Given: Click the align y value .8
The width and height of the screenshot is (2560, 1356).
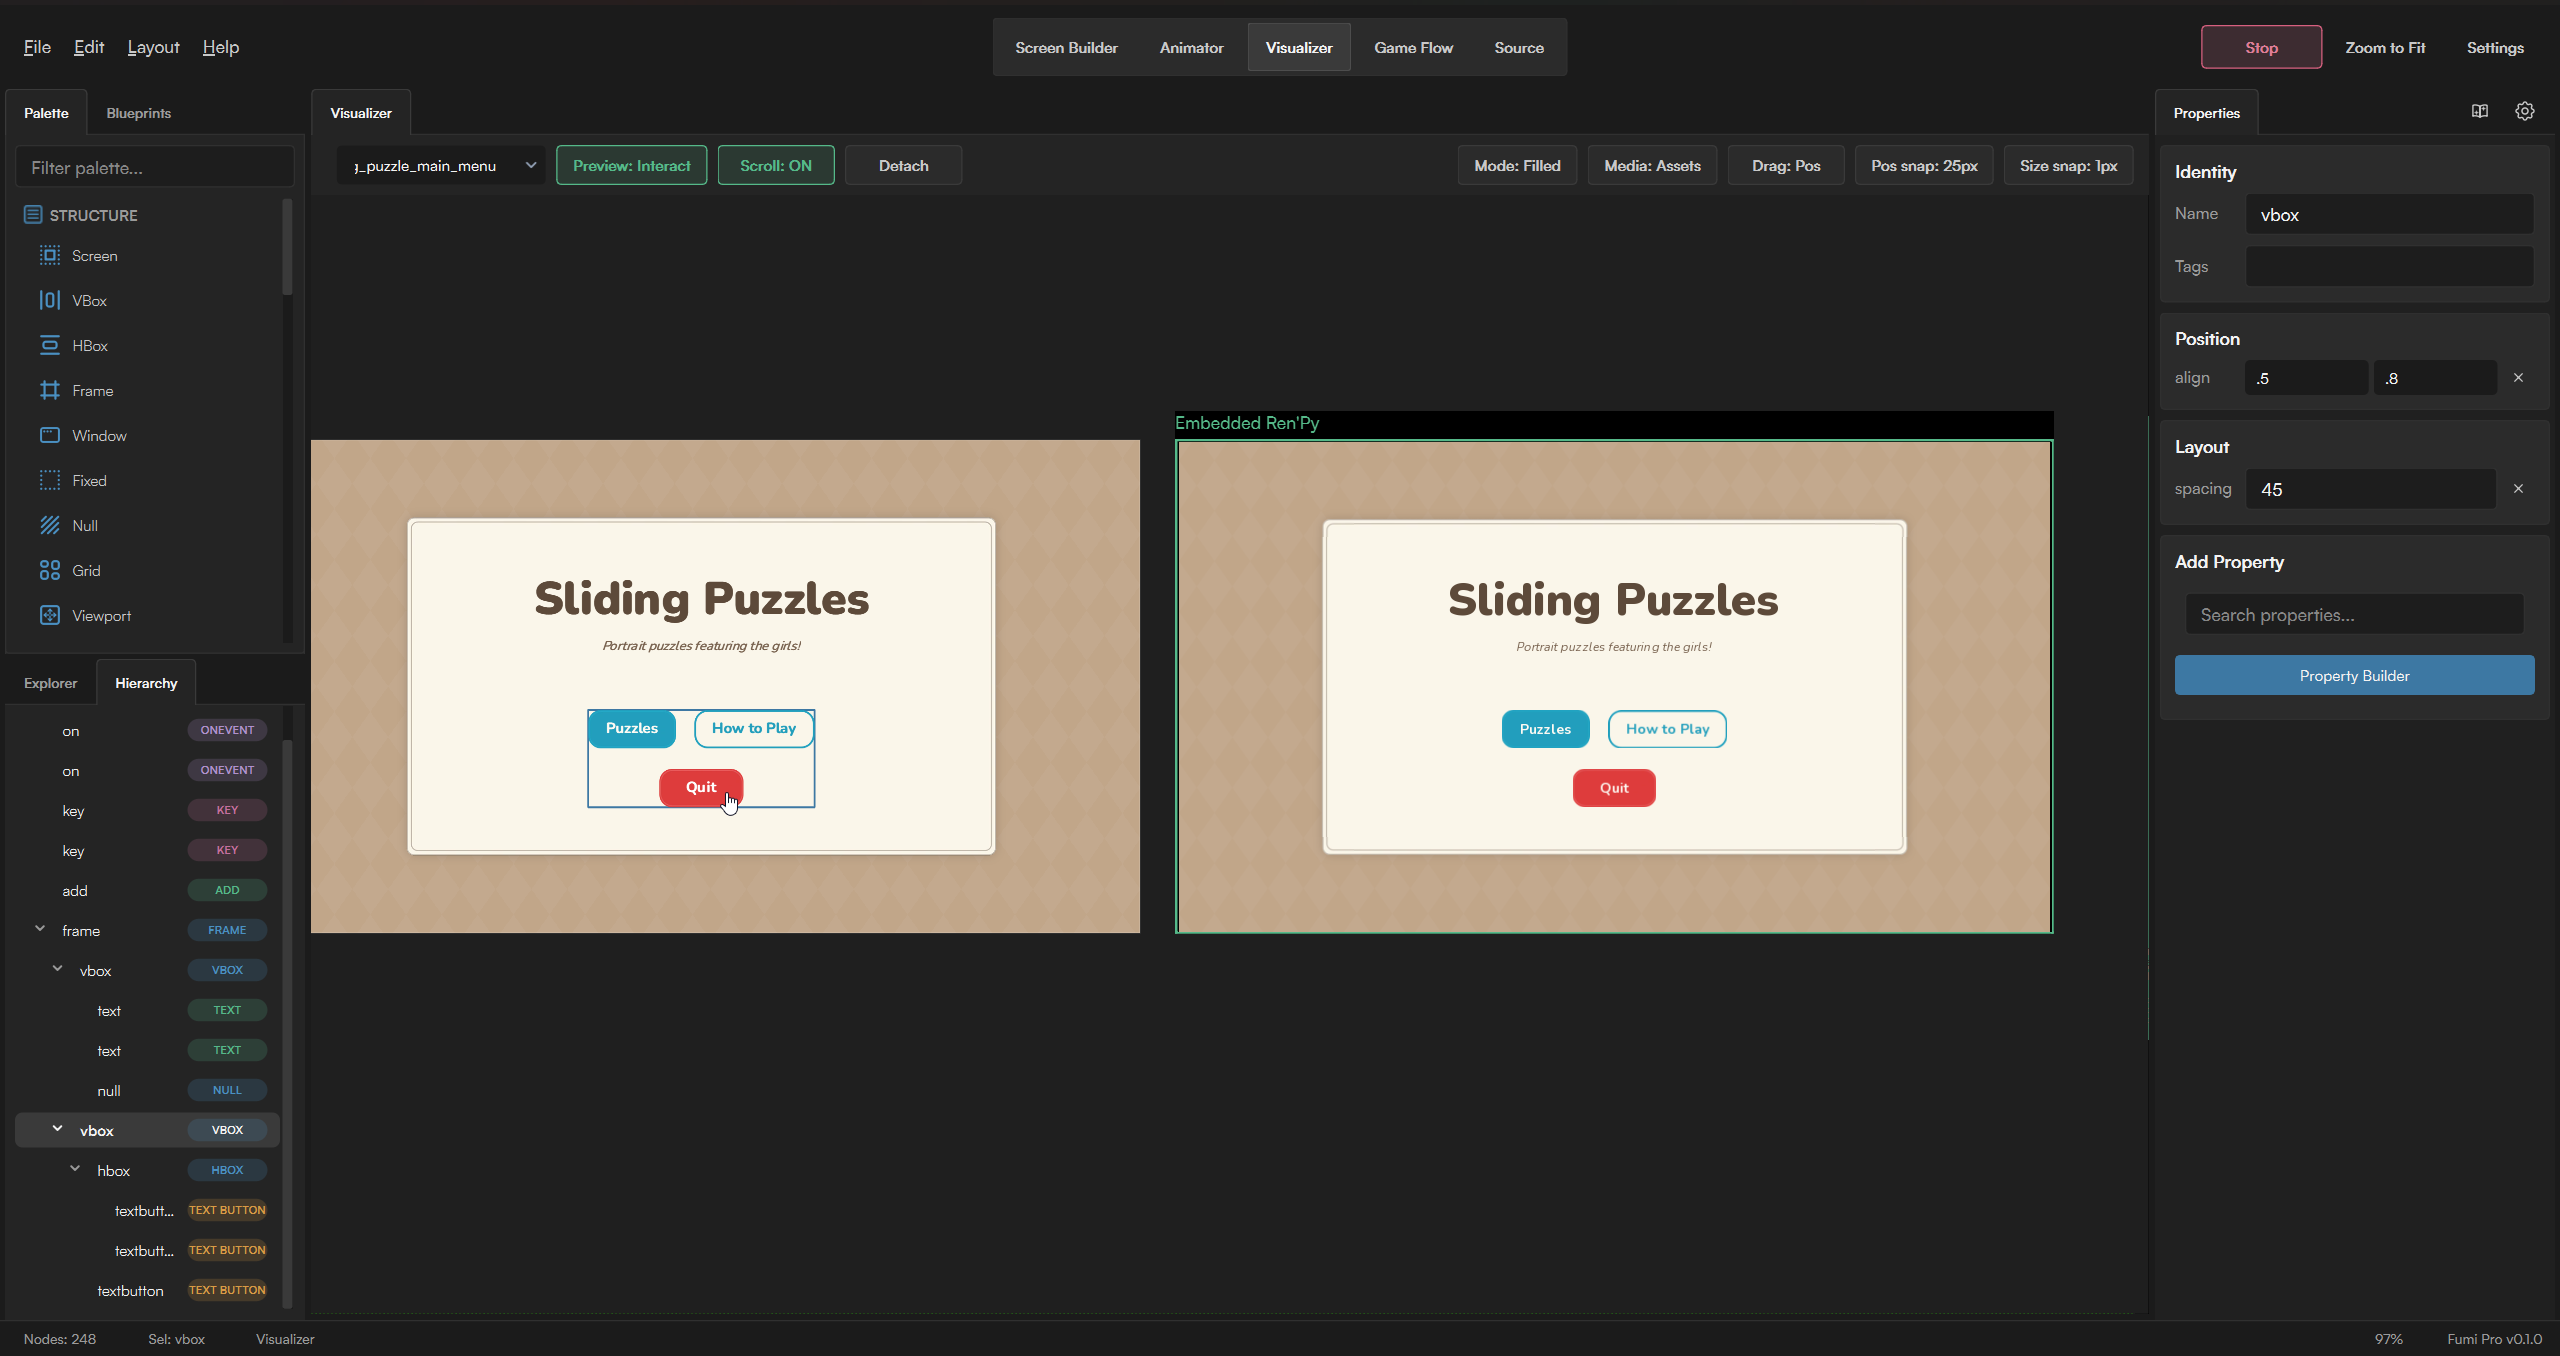Looking at the screenshot, I should click(2435, 378).
